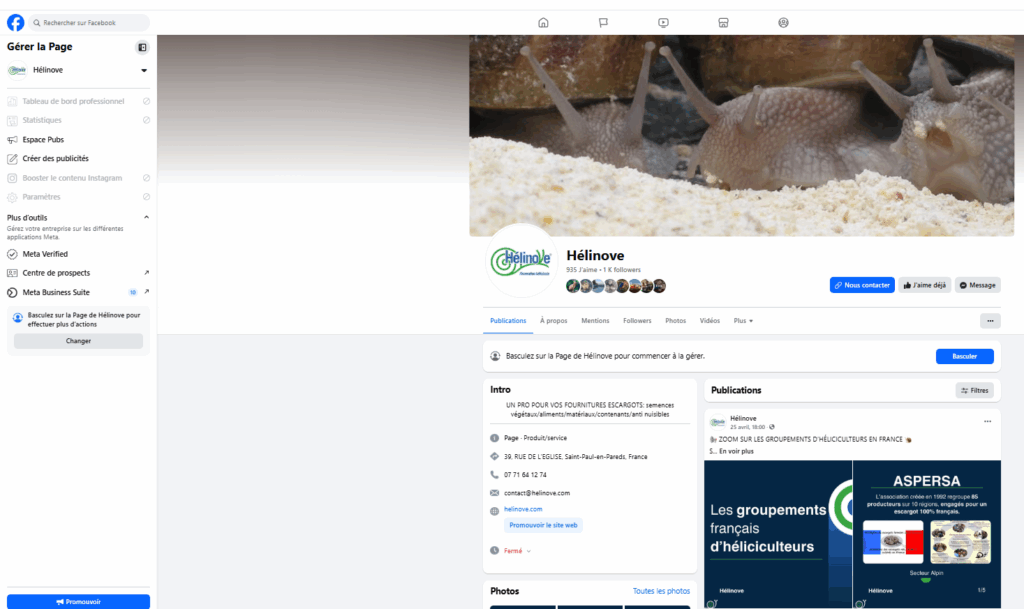
Task: Expand the Plus tab dropdown
Action: [743, 320]
